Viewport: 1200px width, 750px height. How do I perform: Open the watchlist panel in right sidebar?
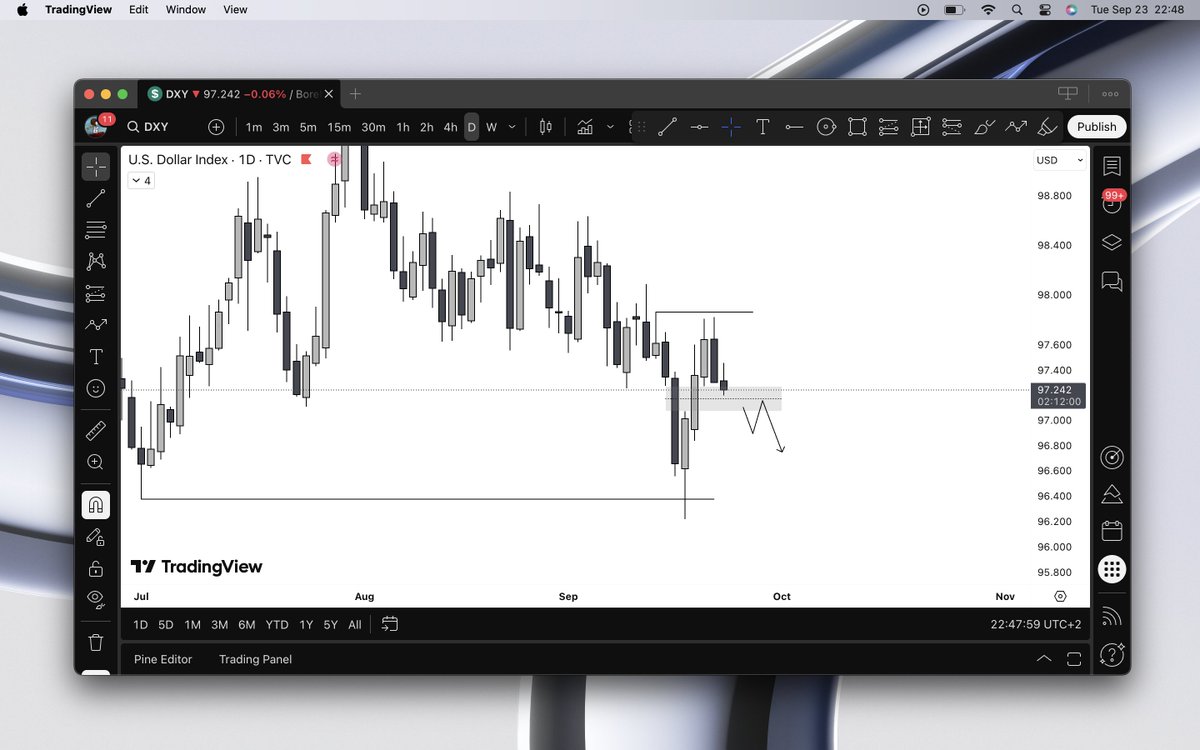pyautogui.click(x=1112, y=166)
